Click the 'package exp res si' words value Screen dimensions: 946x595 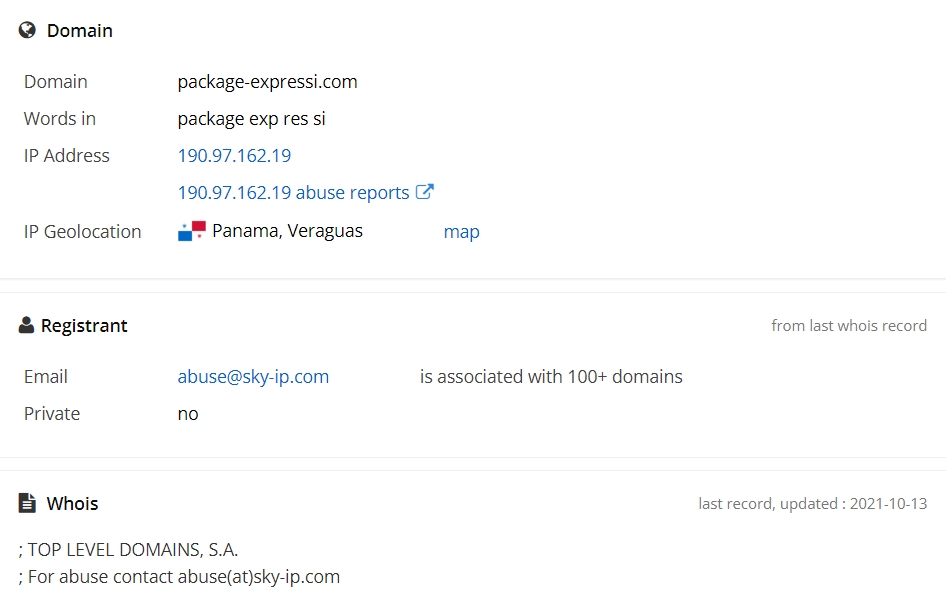point(252,119)
